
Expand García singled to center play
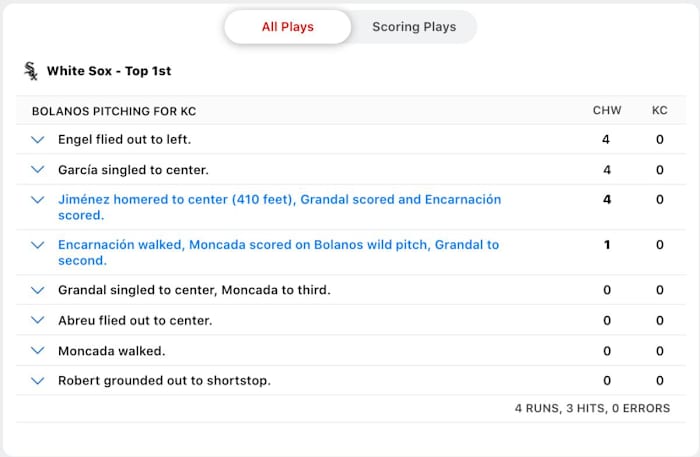(38, 170)
